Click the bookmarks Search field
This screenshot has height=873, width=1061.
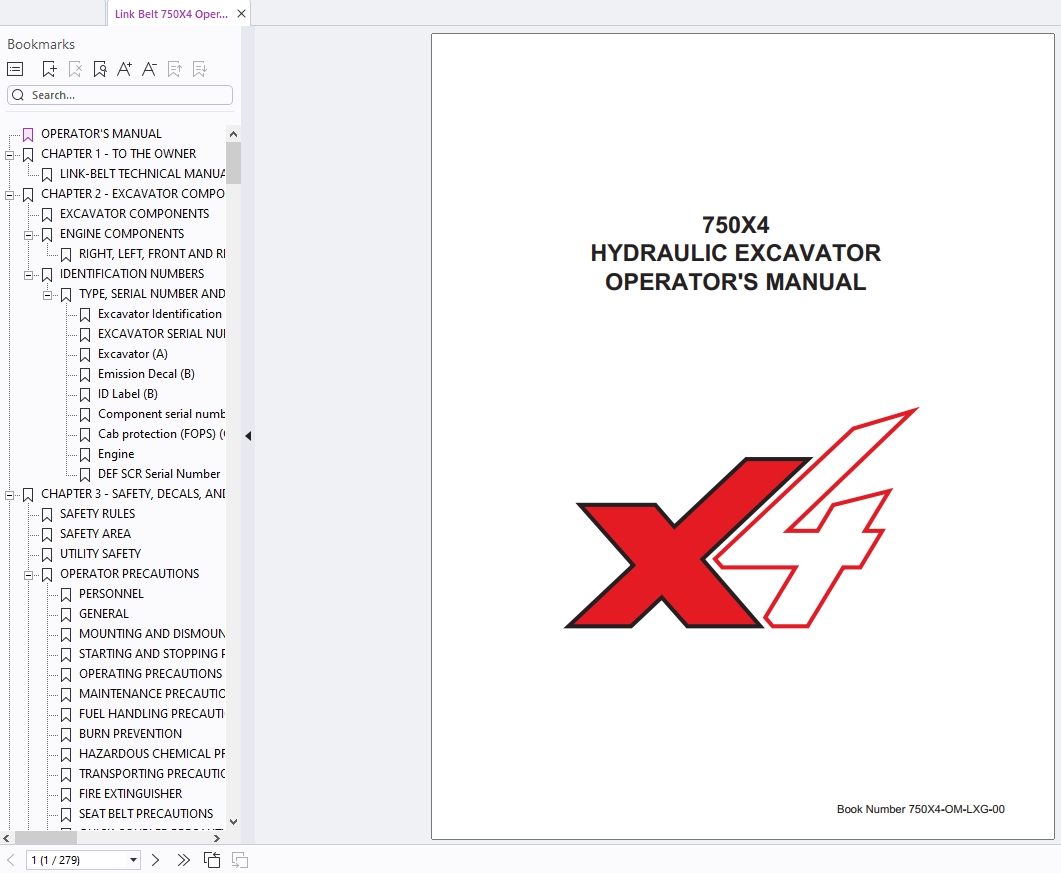120,95
